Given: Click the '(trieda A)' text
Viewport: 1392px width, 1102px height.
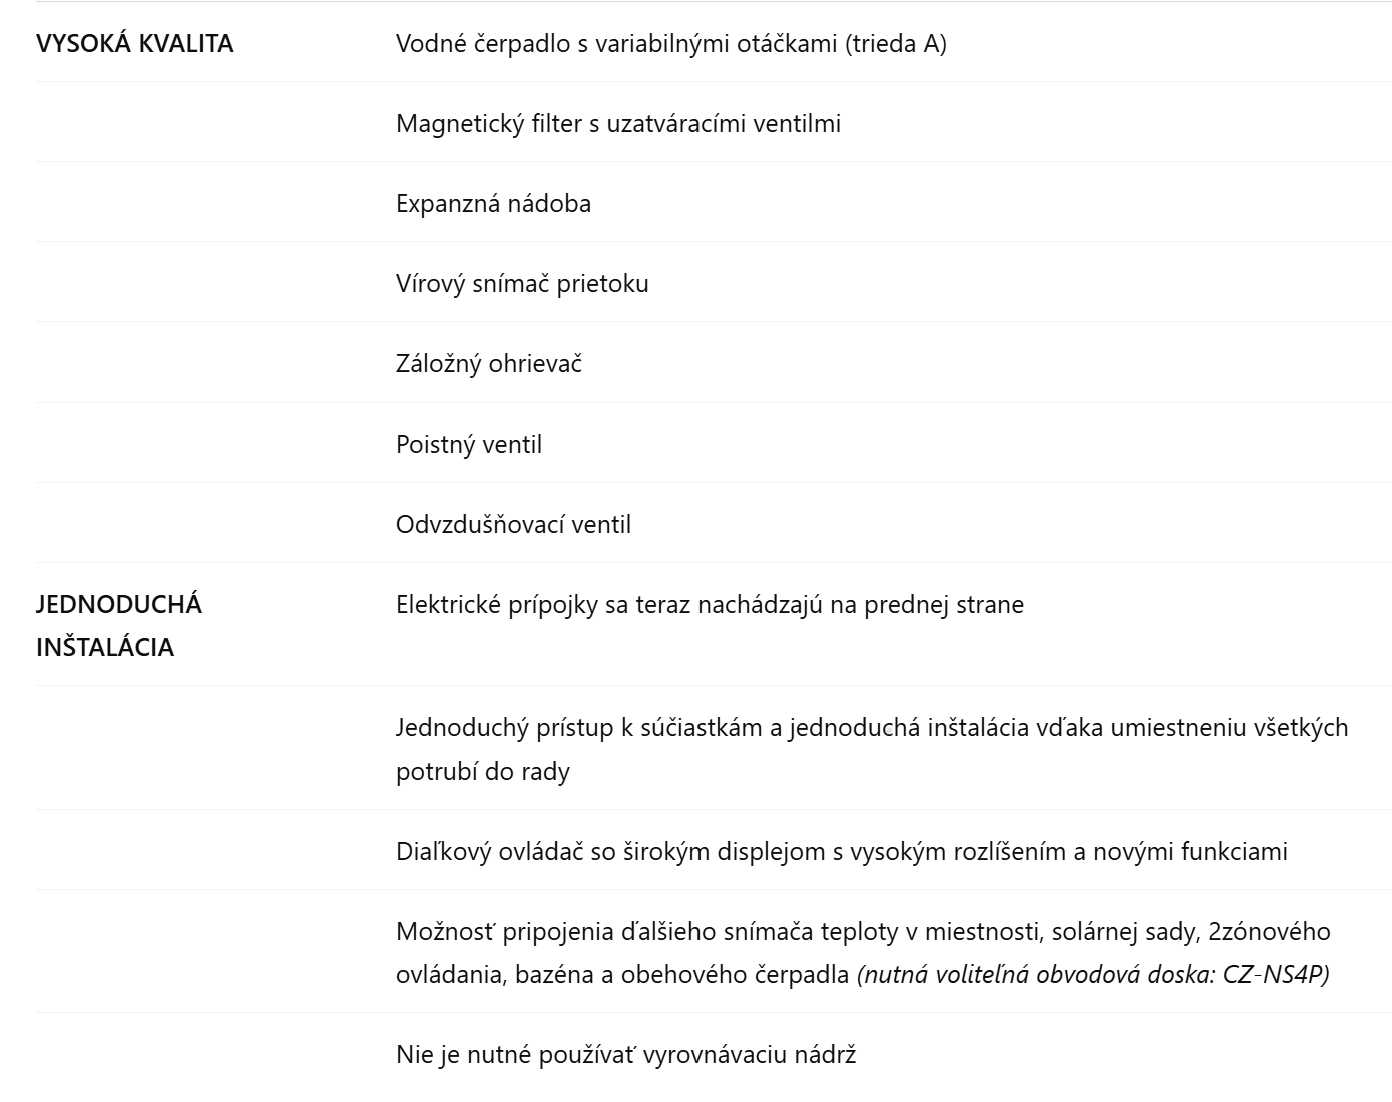Looking at the screenshot, I should pyautogui.click(x=896, y=44).
